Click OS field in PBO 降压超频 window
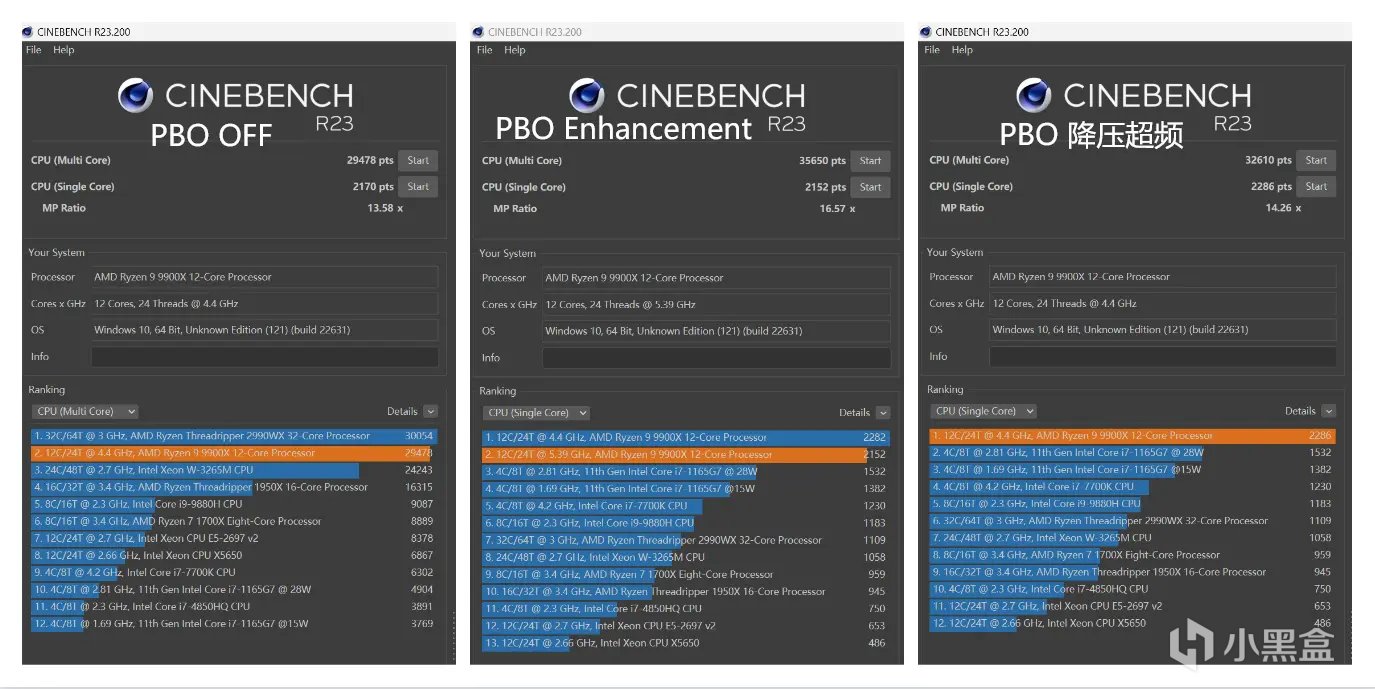The width and height of the screenshot is (1375, 689). pyautogui.click(x=1162, y=330)
